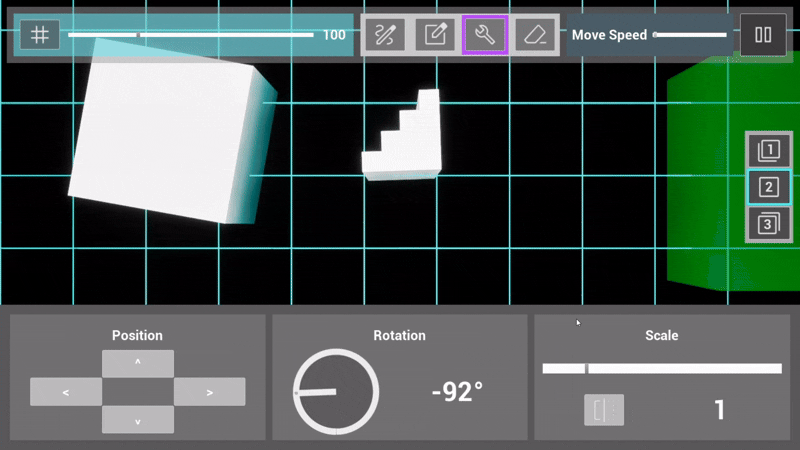Move position up with the arrow
800x450 pixels.
click(138, 363)
